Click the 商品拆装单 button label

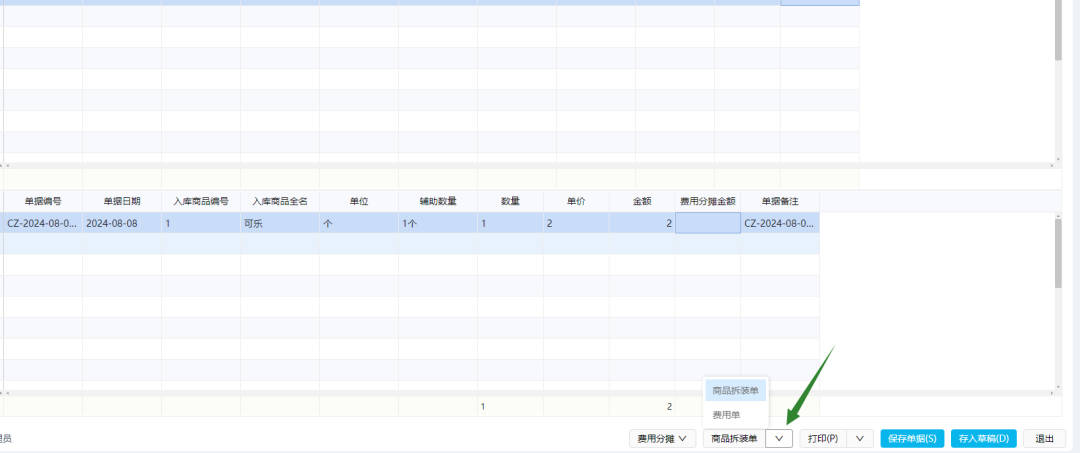click(x=734, y=439)
